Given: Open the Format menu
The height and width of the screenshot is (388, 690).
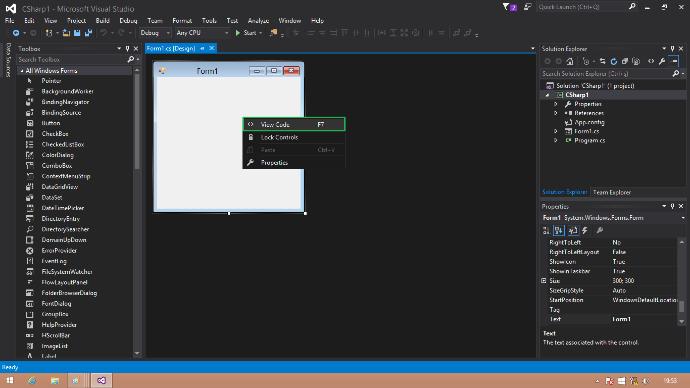Looking at the screenshot, I should point(182,21).
